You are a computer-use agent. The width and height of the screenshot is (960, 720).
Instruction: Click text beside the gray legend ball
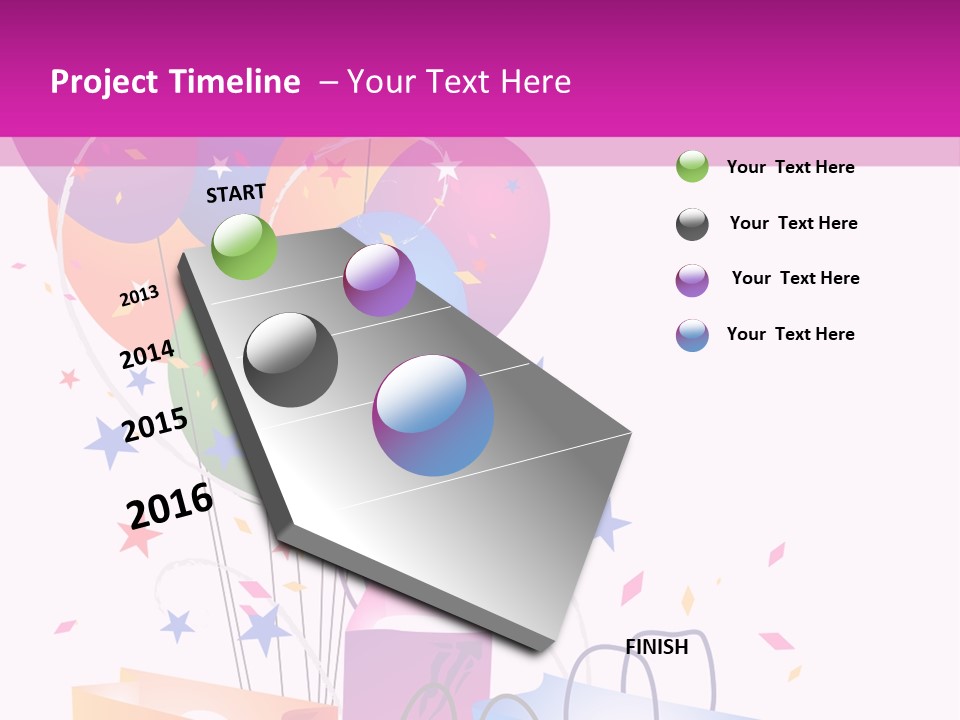[793, 223]
